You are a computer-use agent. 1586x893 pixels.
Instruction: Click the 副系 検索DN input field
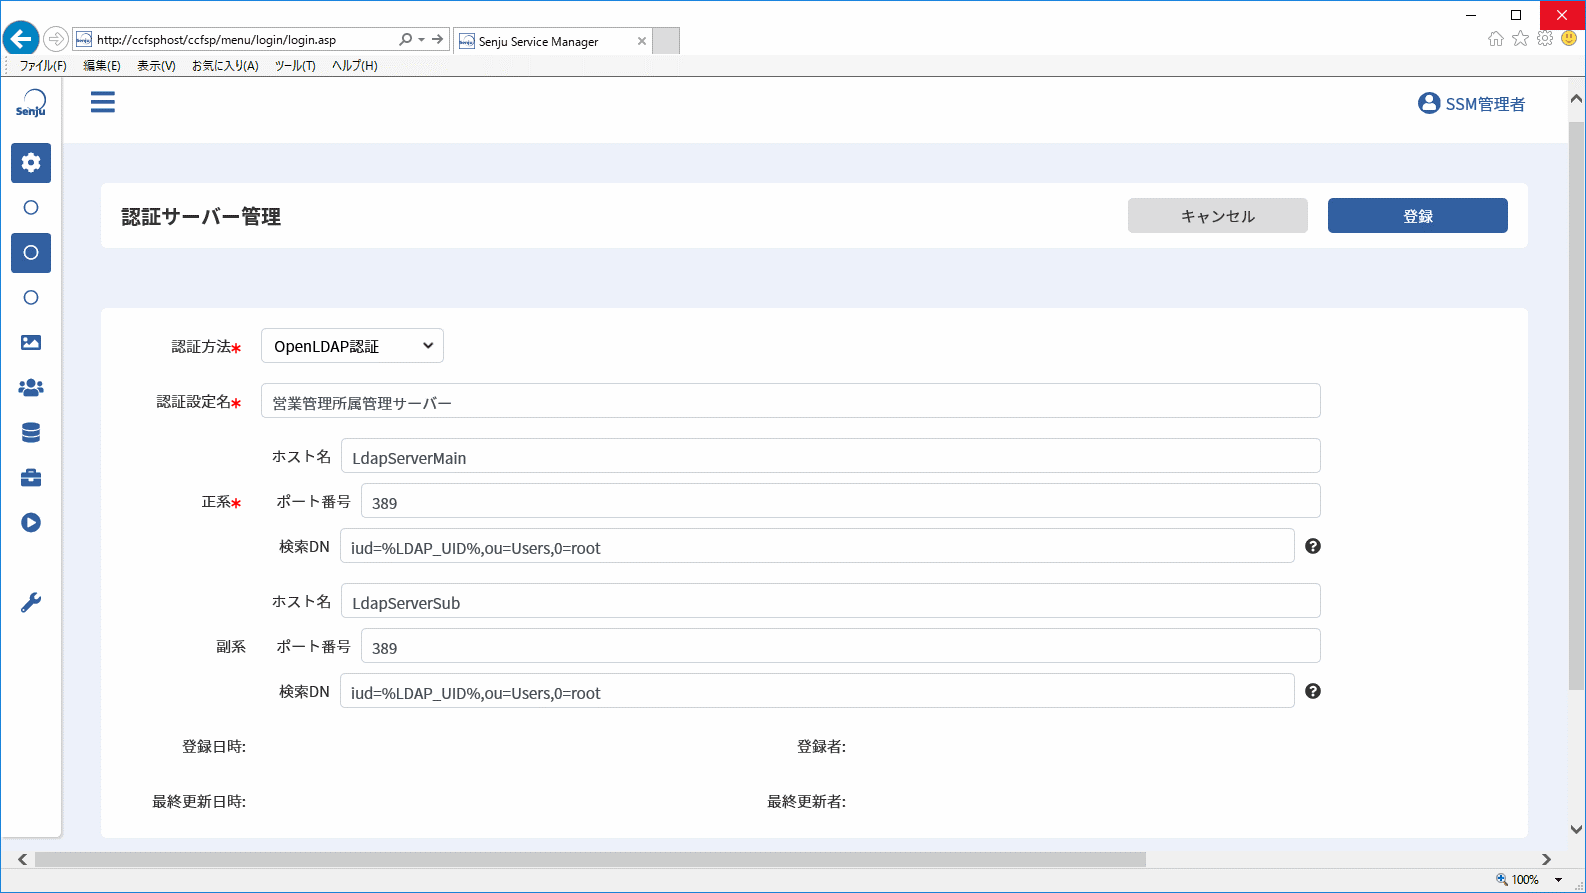tap(817, 691)
